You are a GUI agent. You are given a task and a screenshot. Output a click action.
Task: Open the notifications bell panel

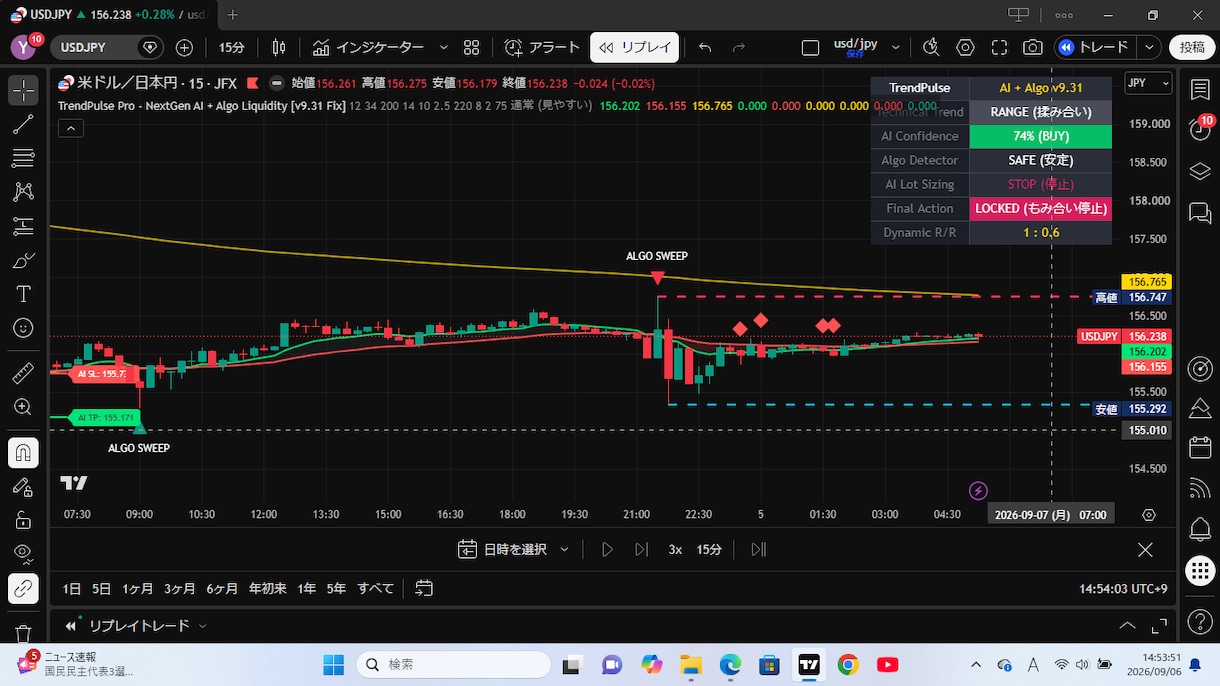coord(1200,528)
